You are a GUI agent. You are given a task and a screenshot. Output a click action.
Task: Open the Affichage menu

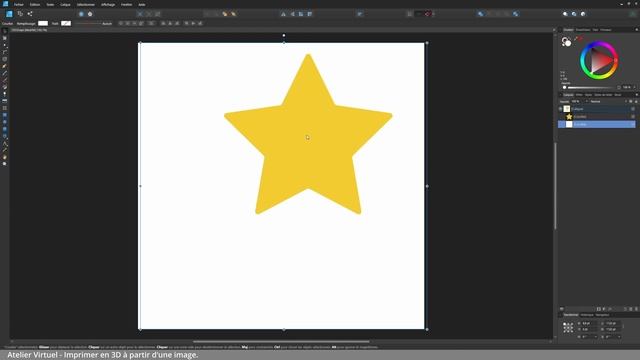[108, 4]
